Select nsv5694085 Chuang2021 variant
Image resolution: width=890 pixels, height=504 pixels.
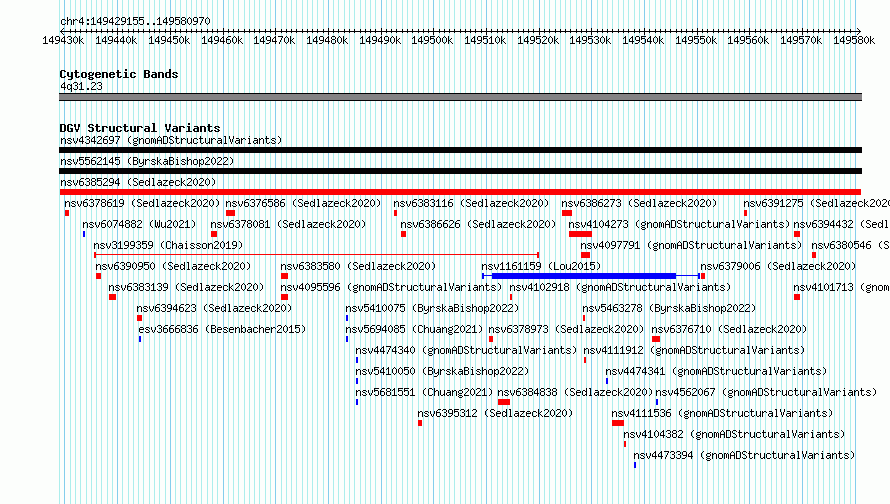pos(414,329)
